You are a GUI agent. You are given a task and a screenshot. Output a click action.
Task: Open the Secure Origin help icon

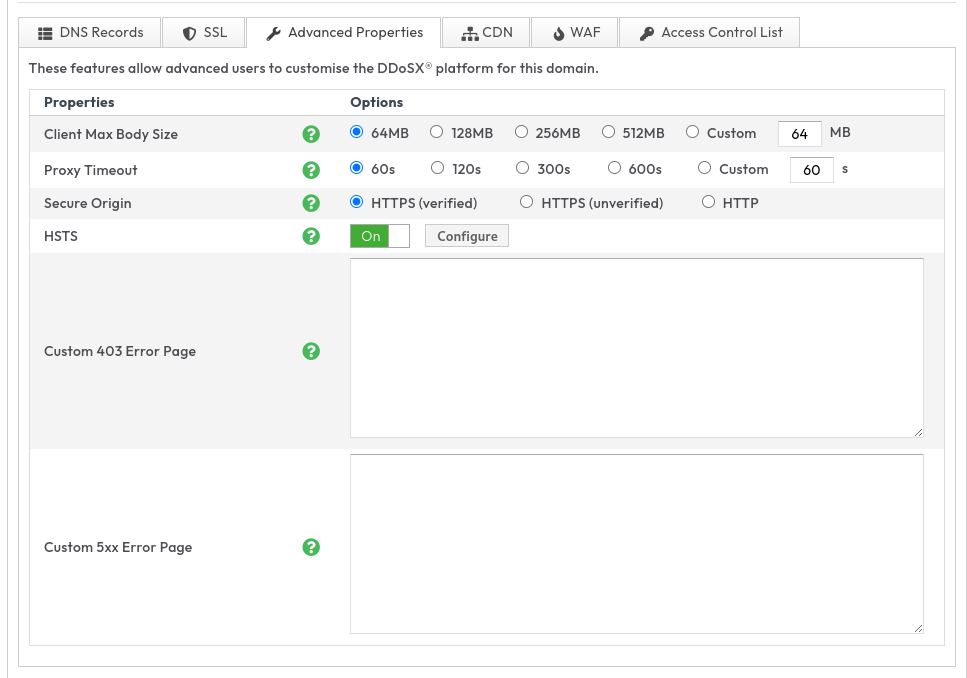tap(311, 203)
